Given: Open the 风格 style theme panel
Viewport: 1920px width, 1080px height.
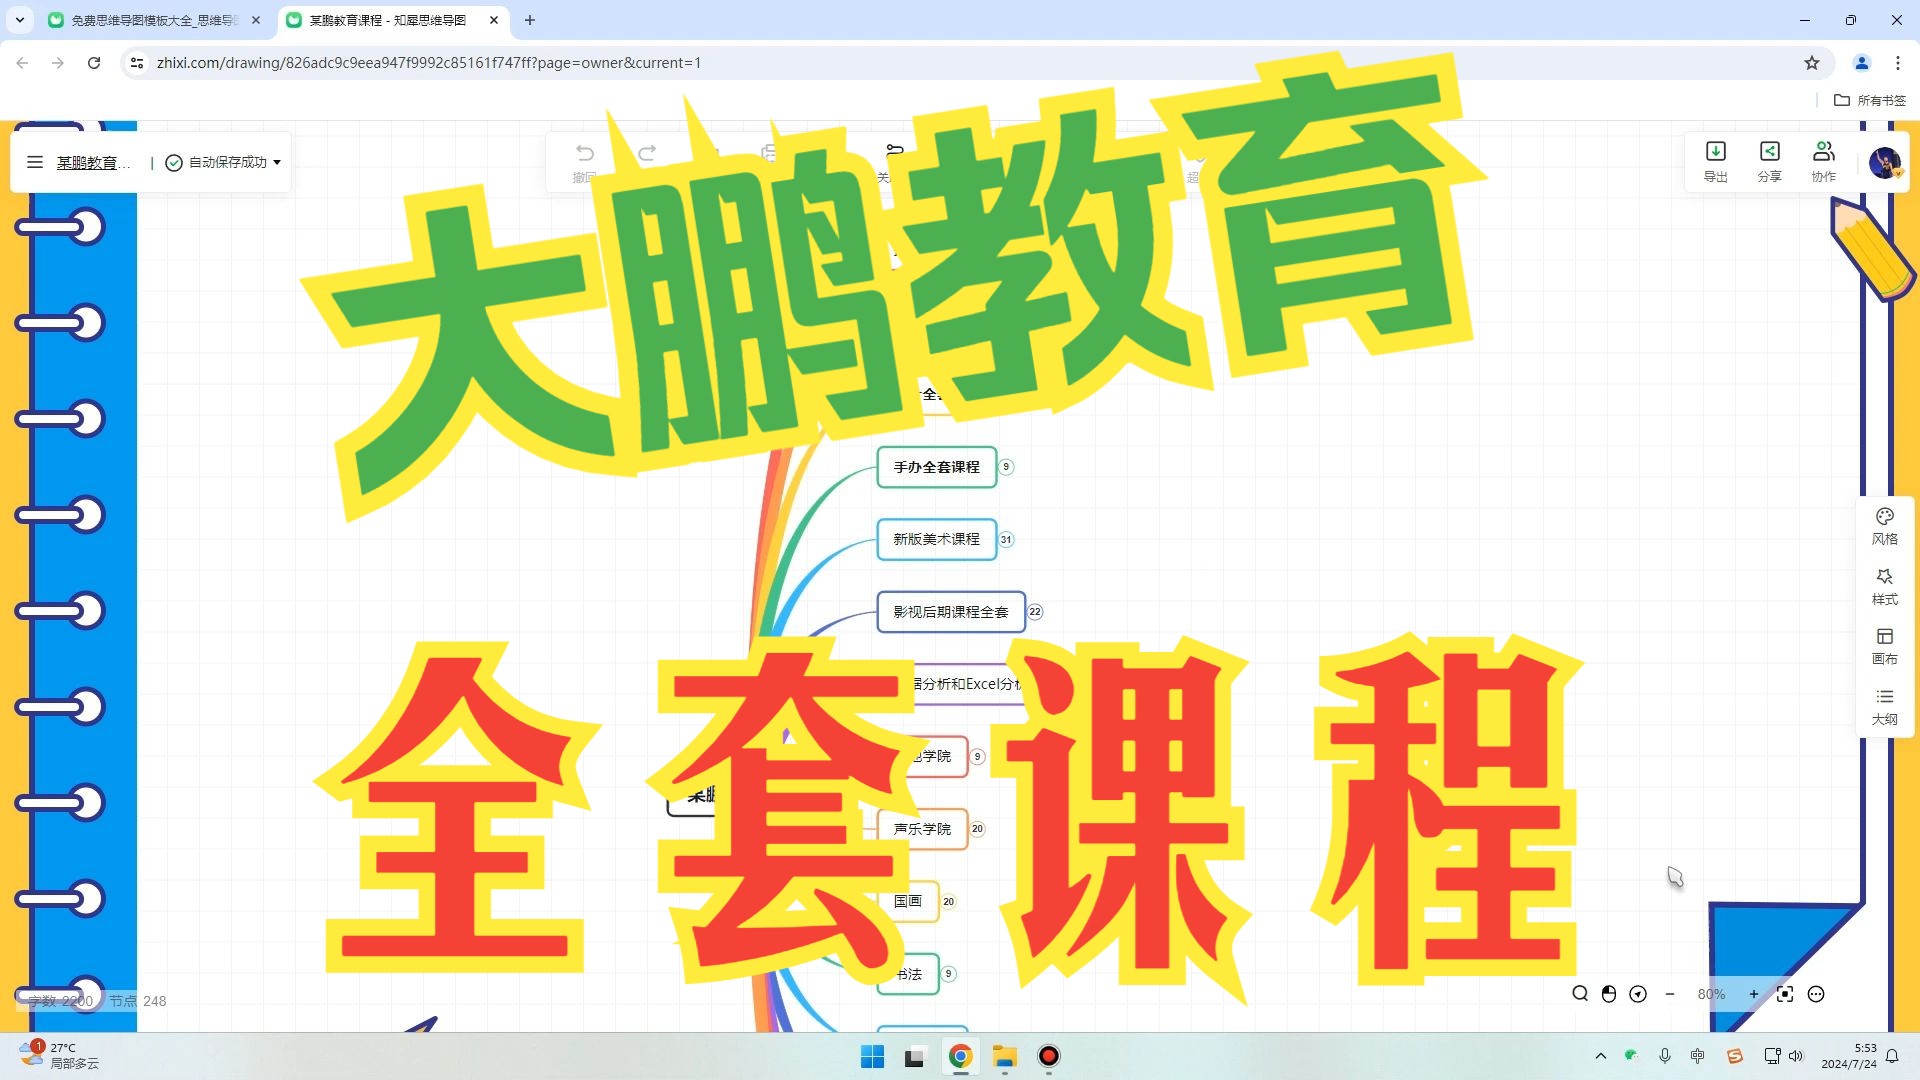Looking at the screenshot, I should pyautogui.click(x=1885, y=526).
